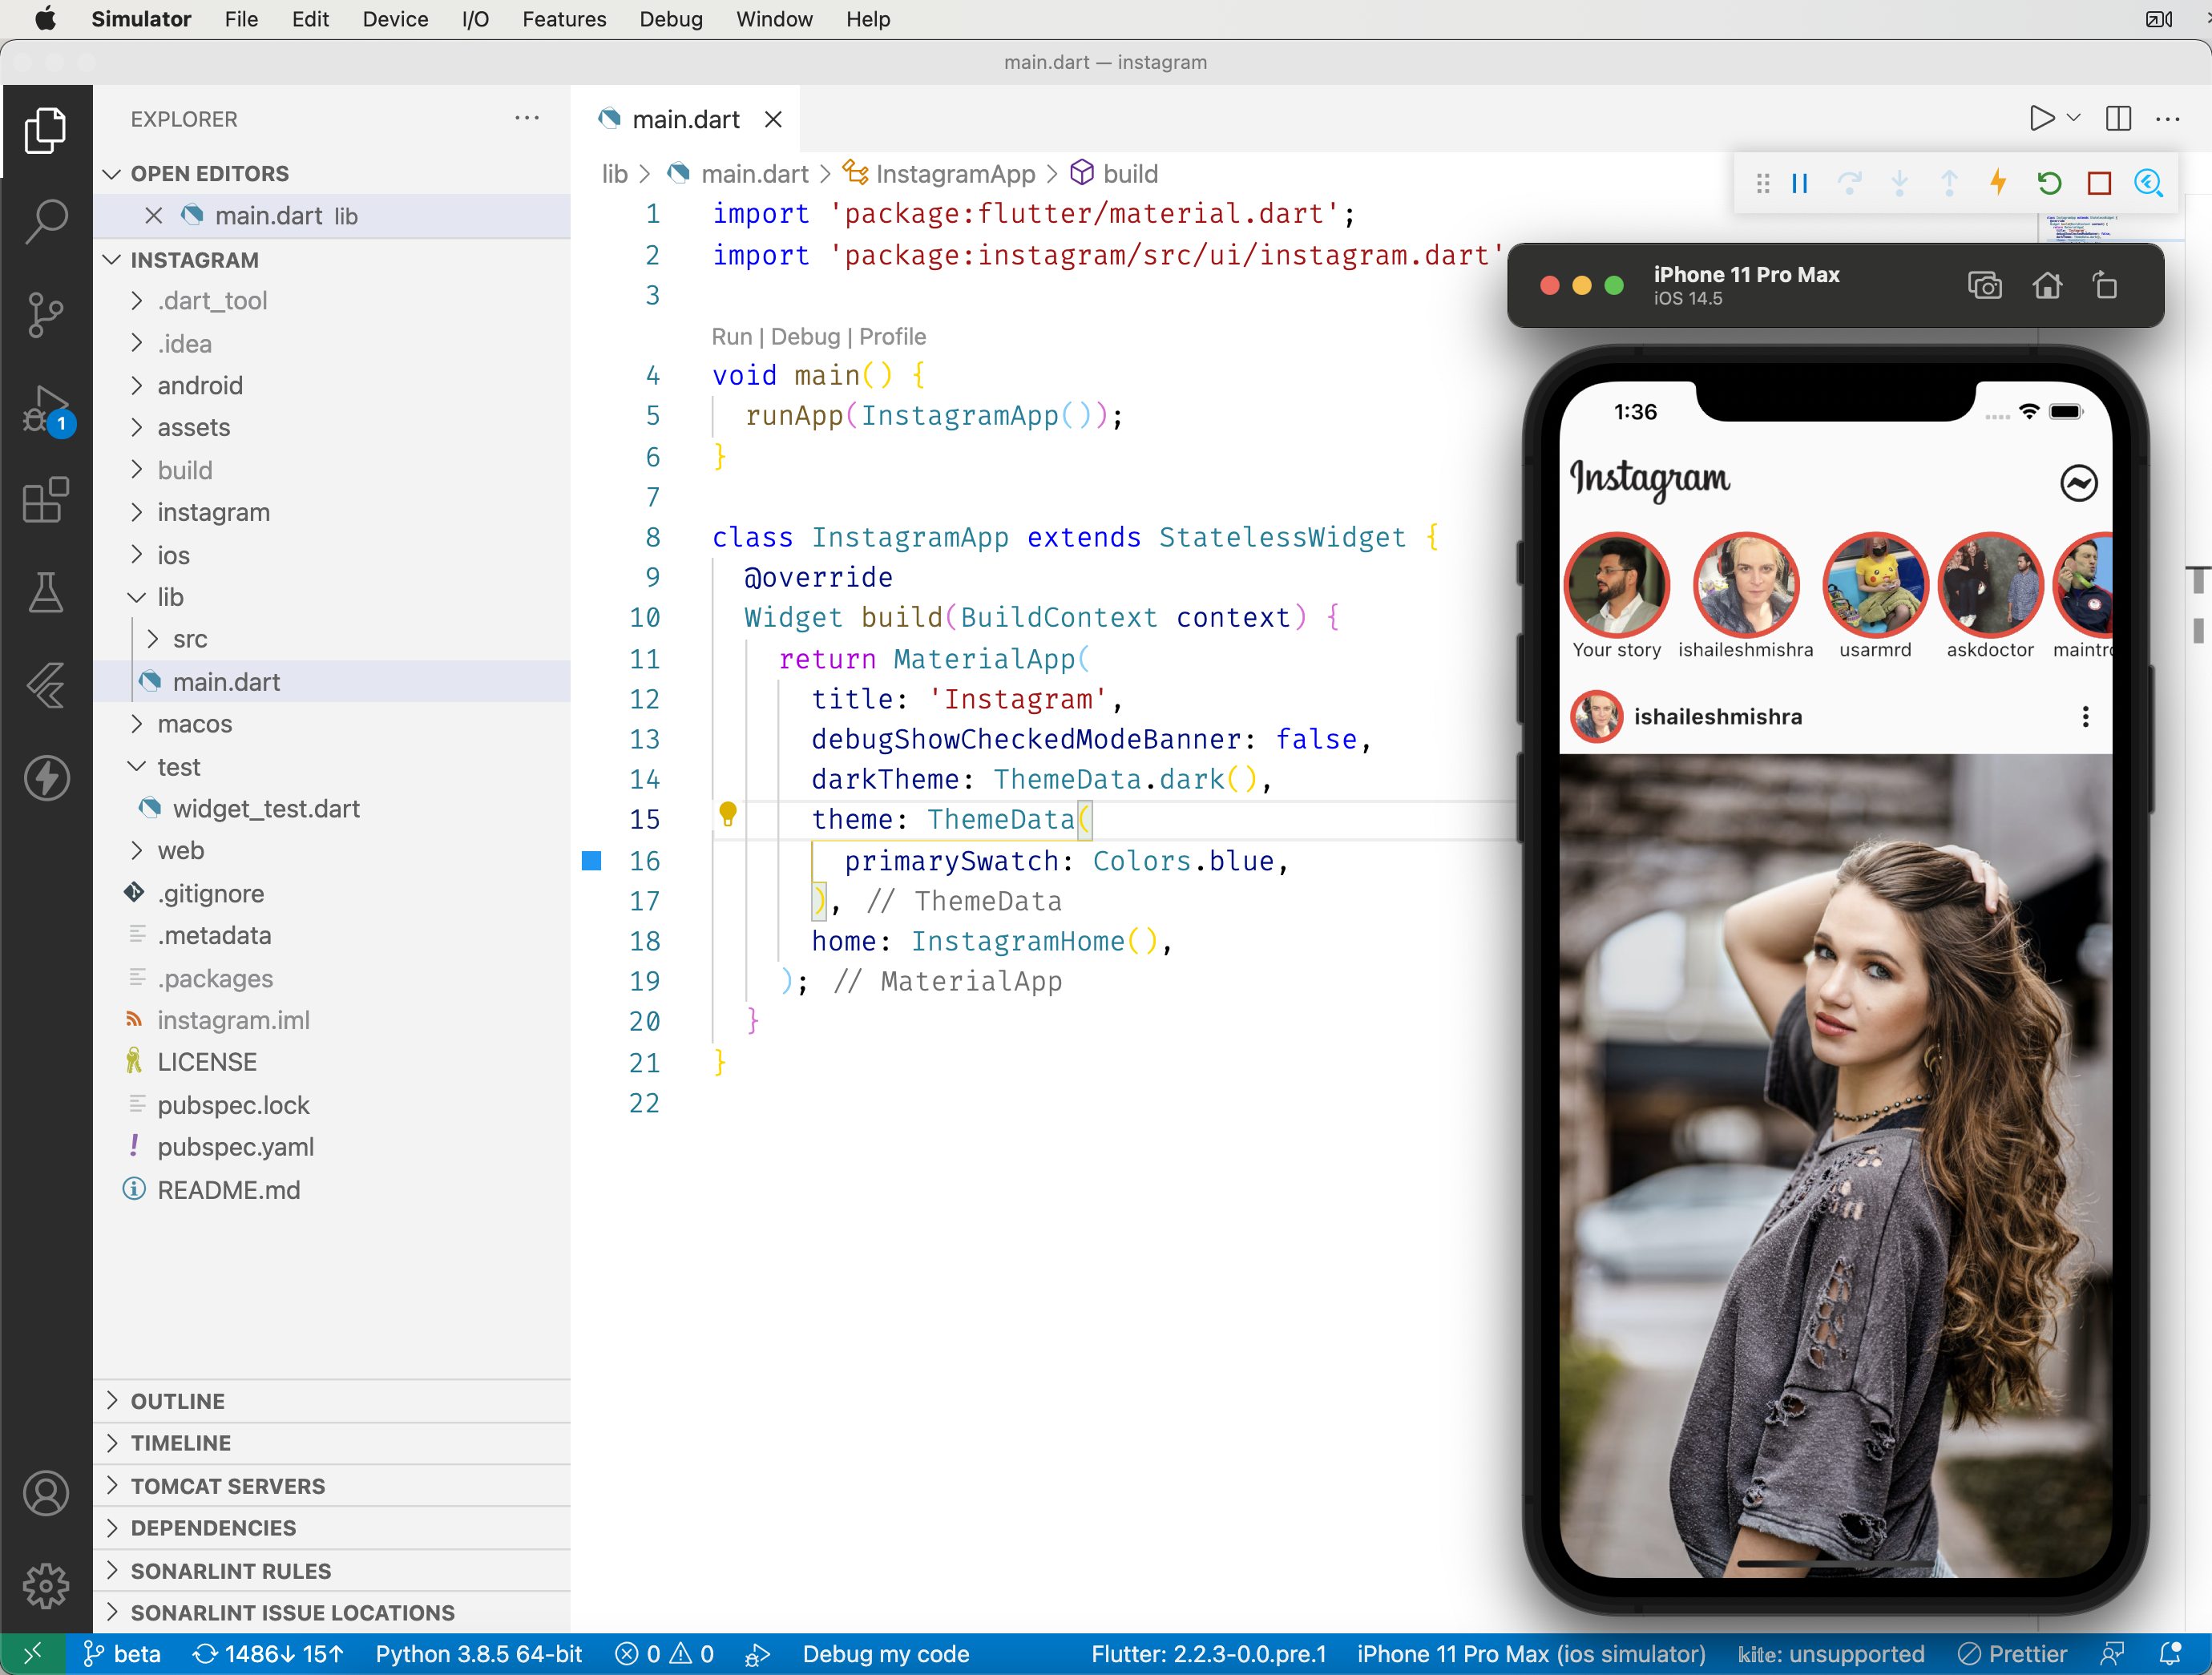Click the Profile code lens link
2212x1675 pixels.
coord(892,337)
